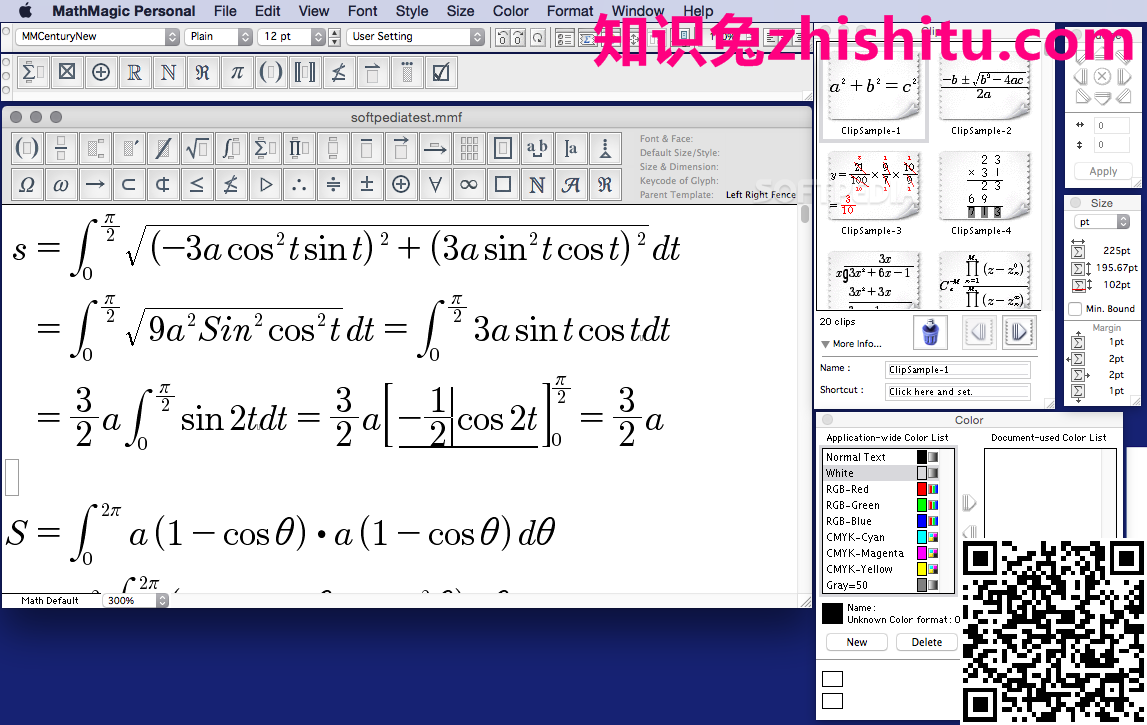Image resolution: width=1147 pixels, height=725 pixels.
Task: Open the Style menu
Action: click(412, 11)
